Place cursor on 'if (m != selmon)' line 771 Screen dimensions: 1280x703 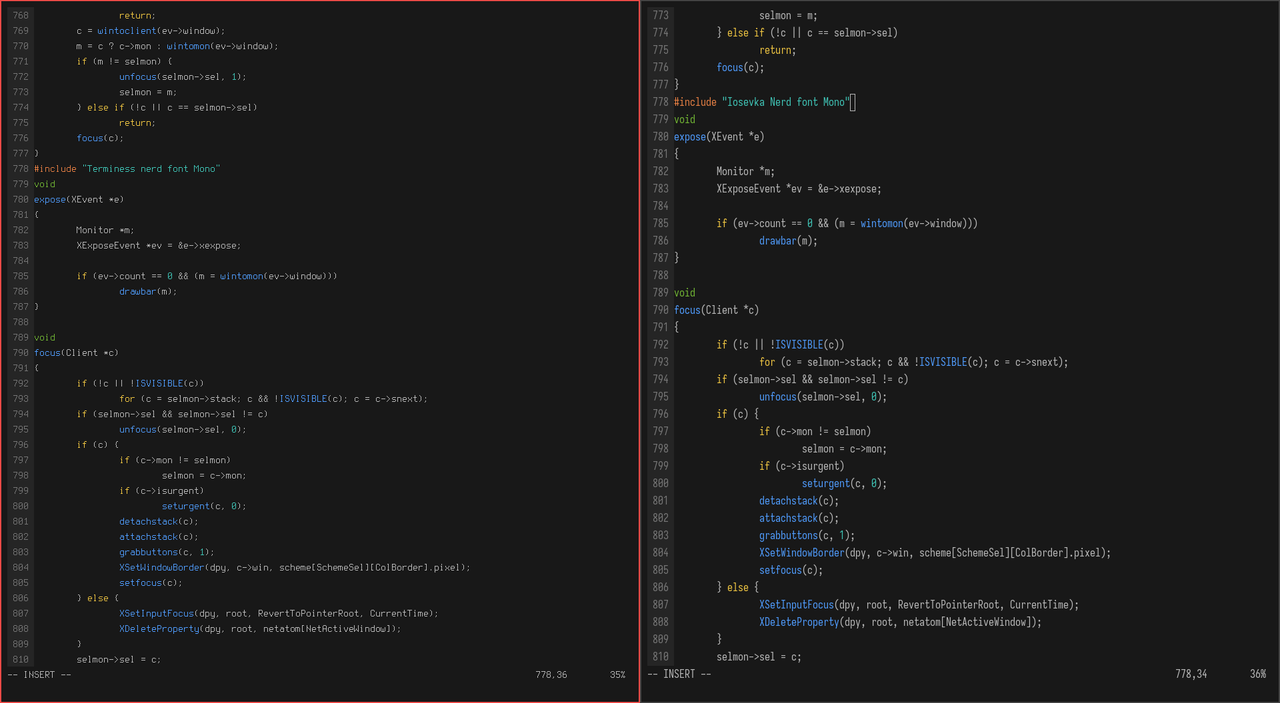click(x=125, y=62)
